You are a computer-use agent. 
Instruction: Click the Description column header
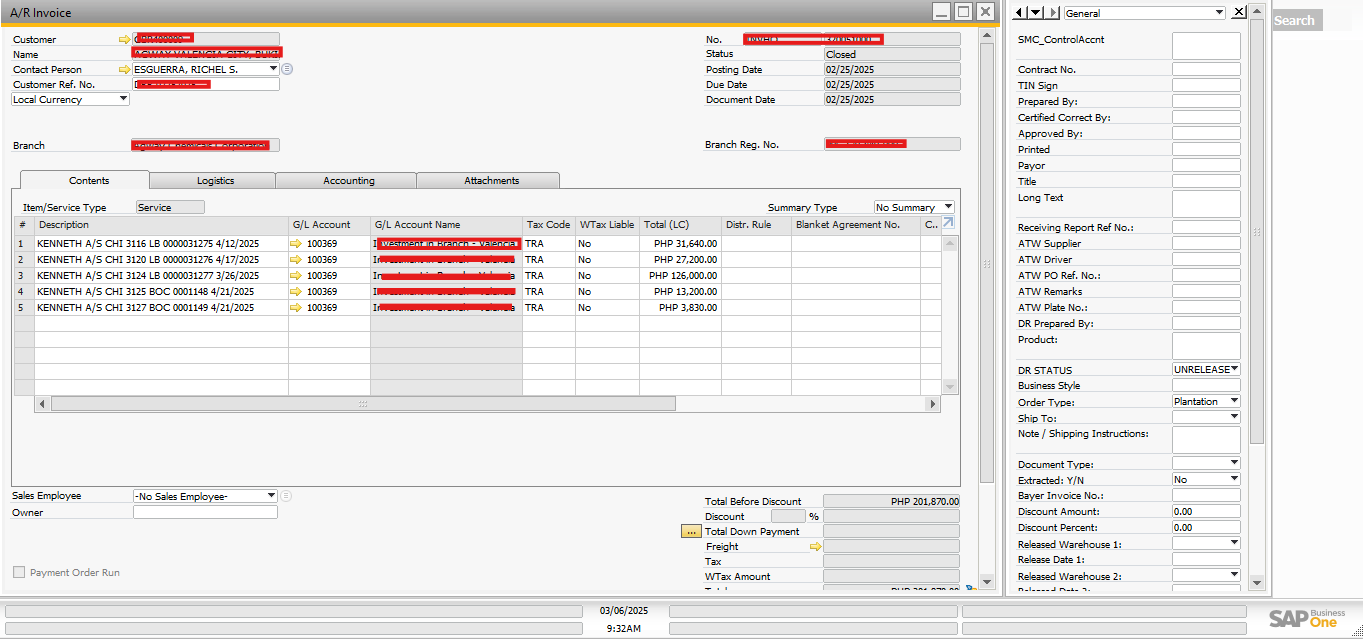(x=161, y=225)
